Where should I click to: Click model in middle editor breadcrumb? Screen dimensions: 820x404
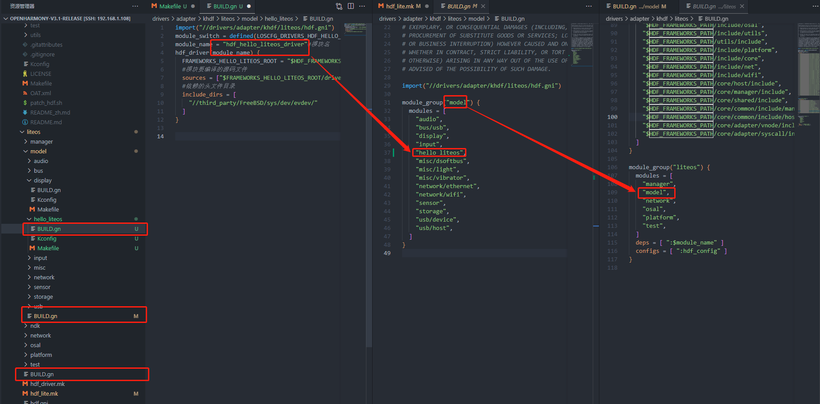(x=476, y=18)
